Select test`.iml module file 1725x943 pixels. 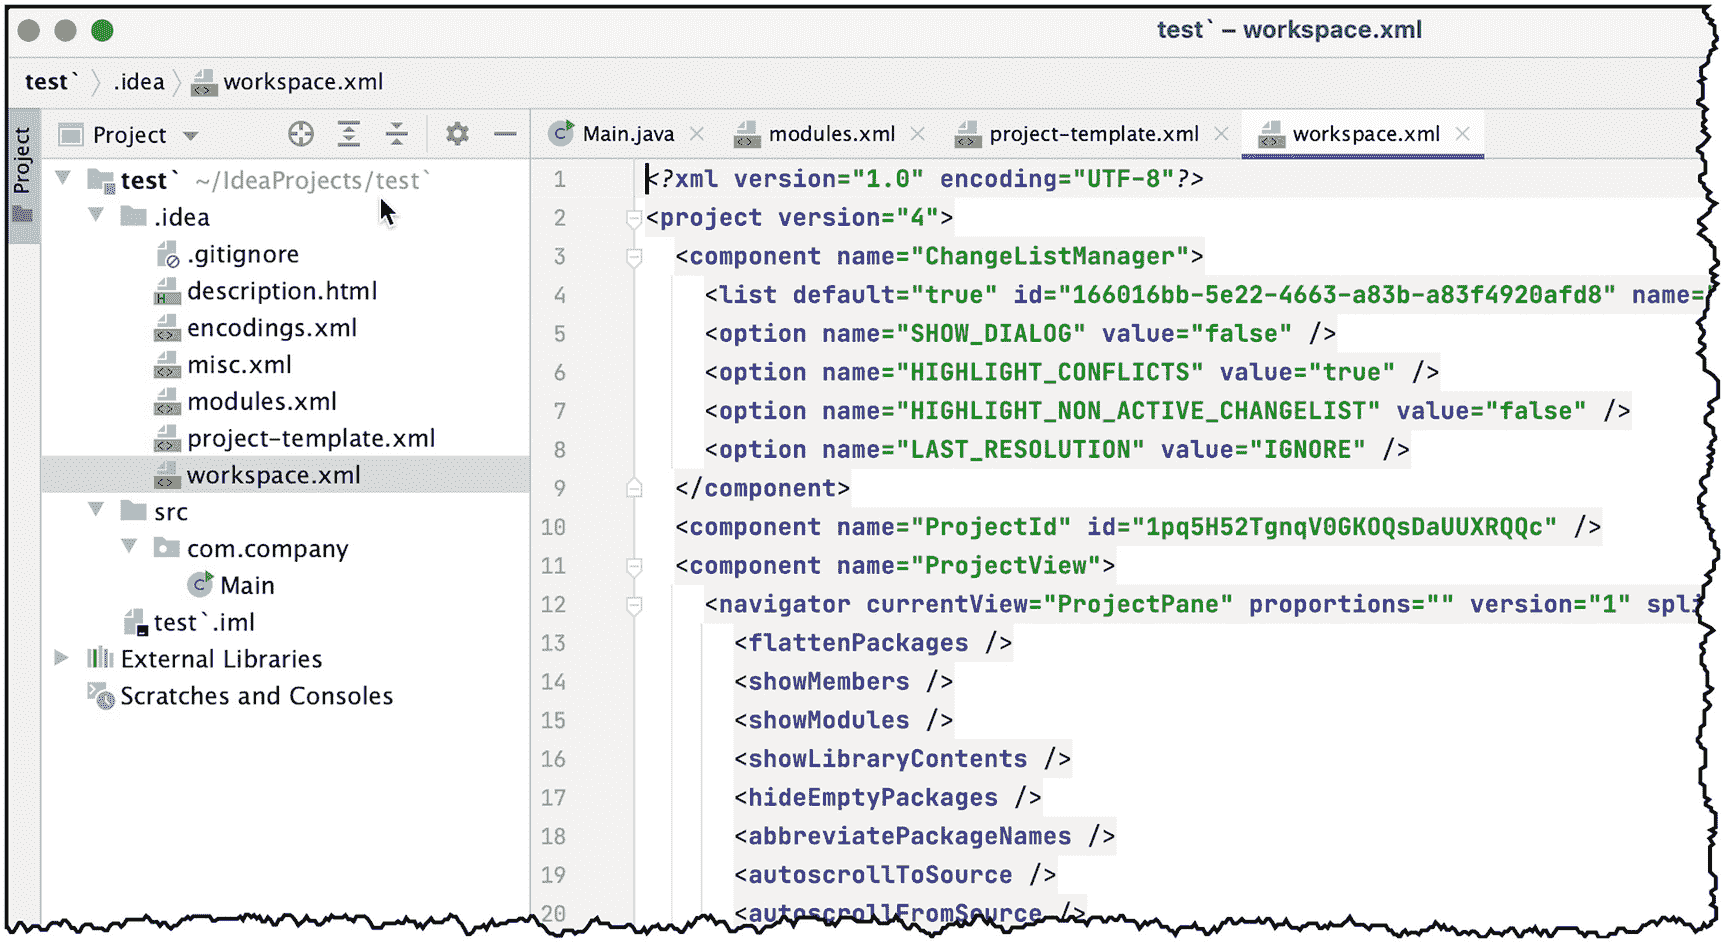[204, 622]
